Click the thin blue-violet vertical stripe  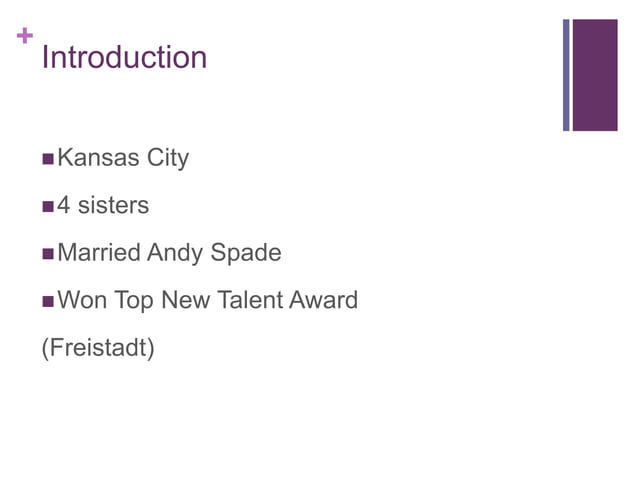566,75
